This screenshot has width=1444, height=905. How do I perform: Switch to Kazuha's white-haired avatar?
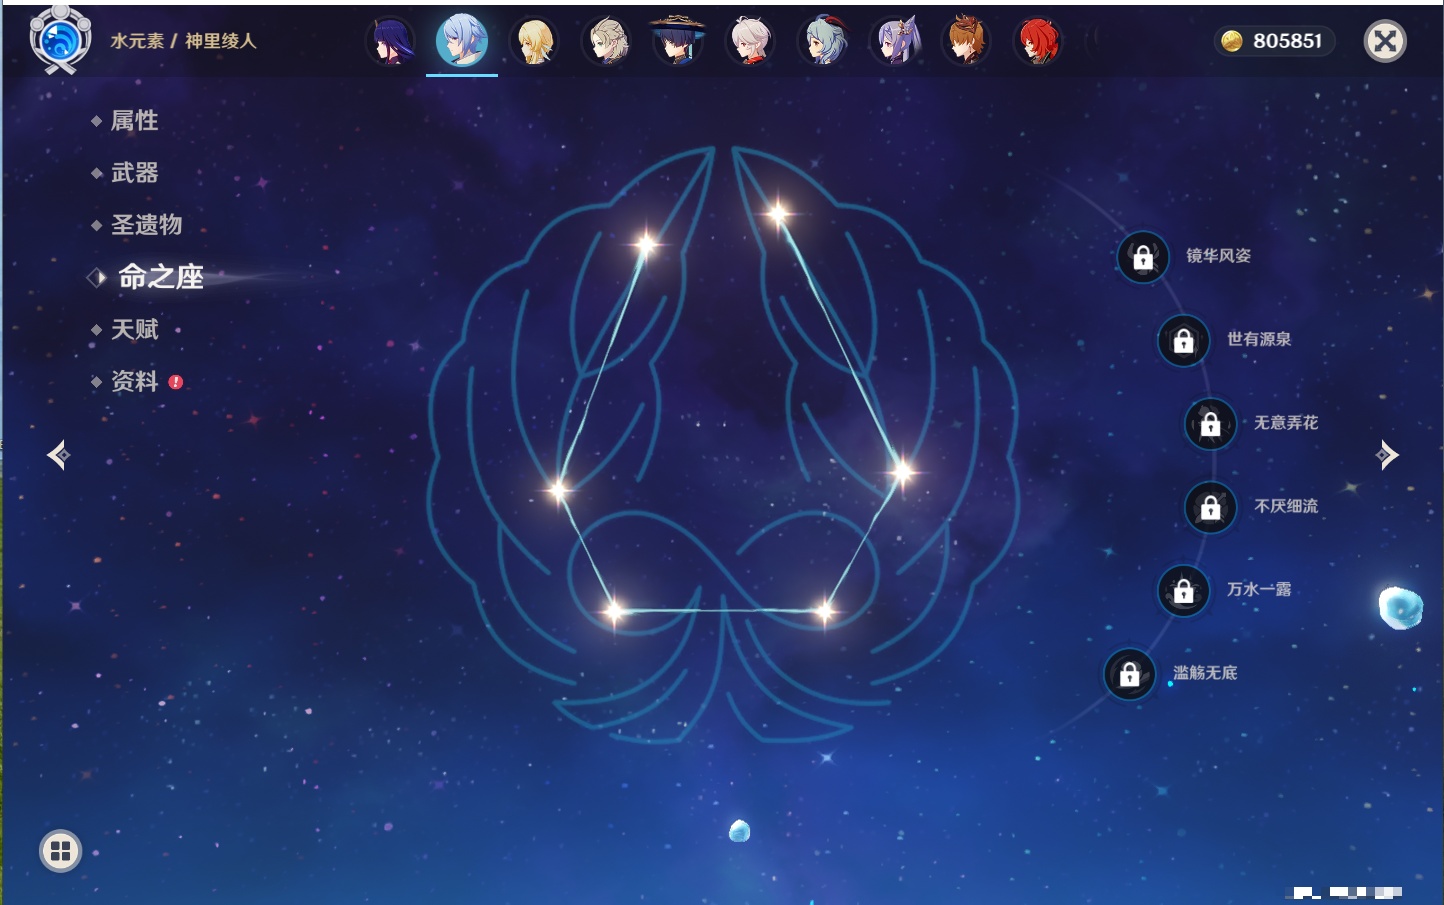tap(750, 41)
